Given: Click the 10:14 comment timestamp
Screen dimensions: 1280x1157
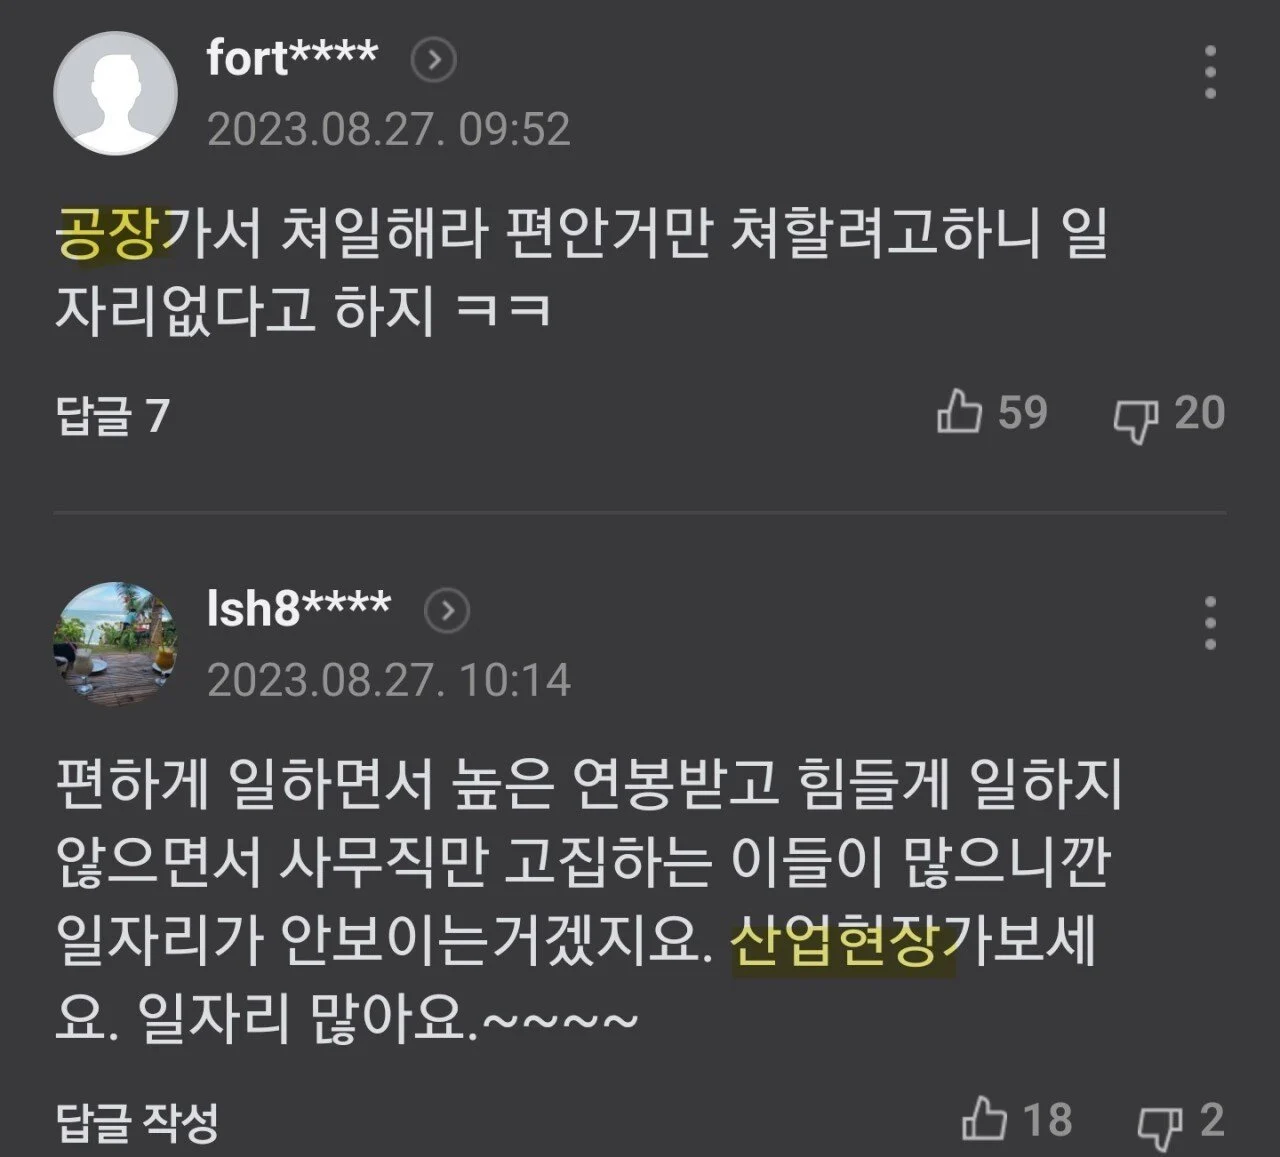Looking at the screenshot, I should click(x=388, y=681).
